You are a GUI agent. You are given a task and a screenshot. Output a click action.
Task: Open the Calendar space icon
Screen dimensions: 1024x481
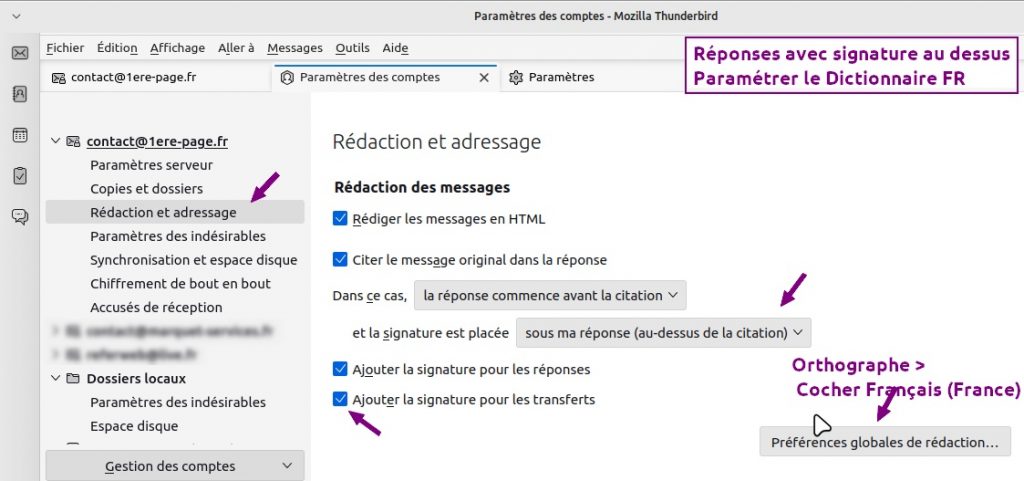click(20, 135)
